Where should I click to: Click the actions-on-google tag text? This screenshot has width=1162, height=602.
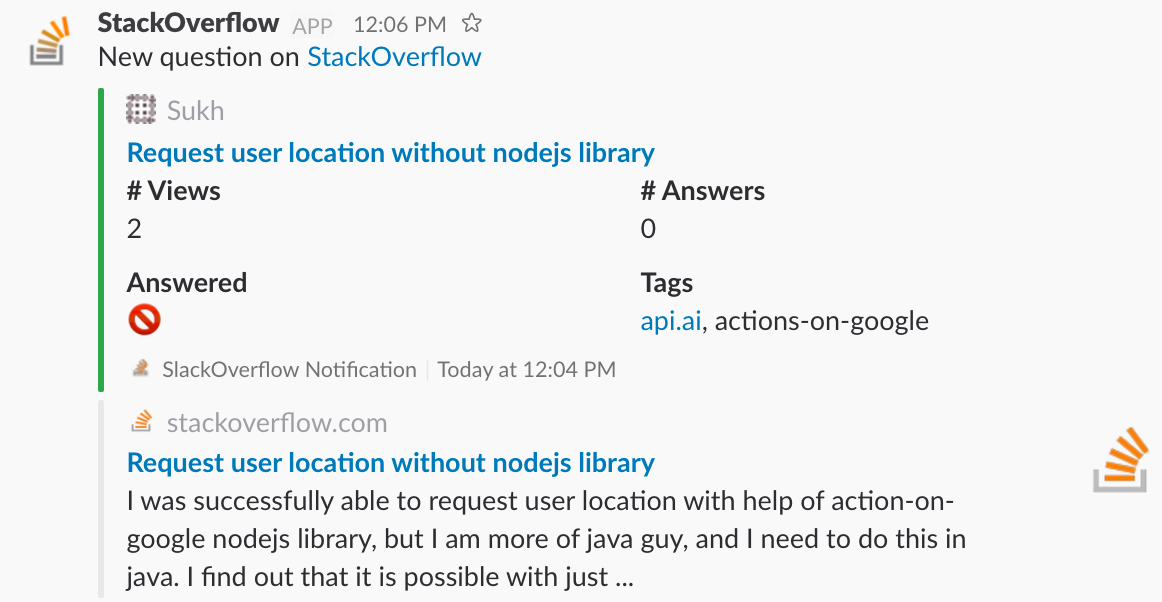point(821,321)
